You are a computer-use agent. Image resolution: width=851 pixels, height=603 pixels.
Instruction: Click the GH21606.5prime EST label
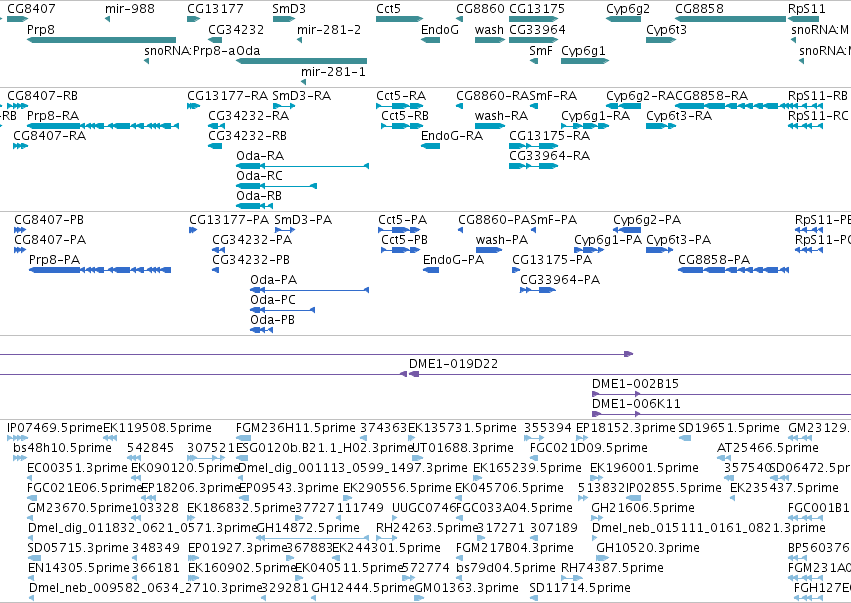[643, 507]
